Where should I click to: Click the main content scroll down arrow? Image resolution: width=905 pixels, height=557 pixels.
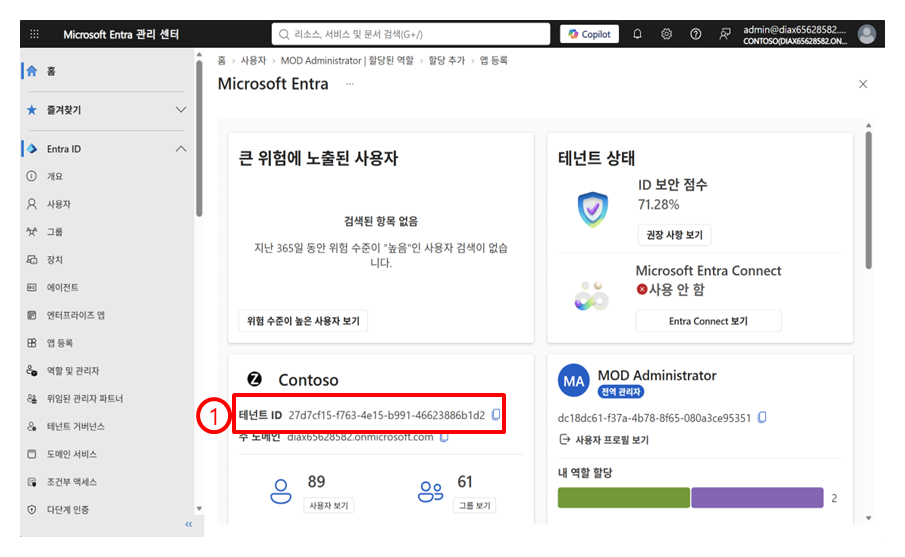(x=868, y=518)
